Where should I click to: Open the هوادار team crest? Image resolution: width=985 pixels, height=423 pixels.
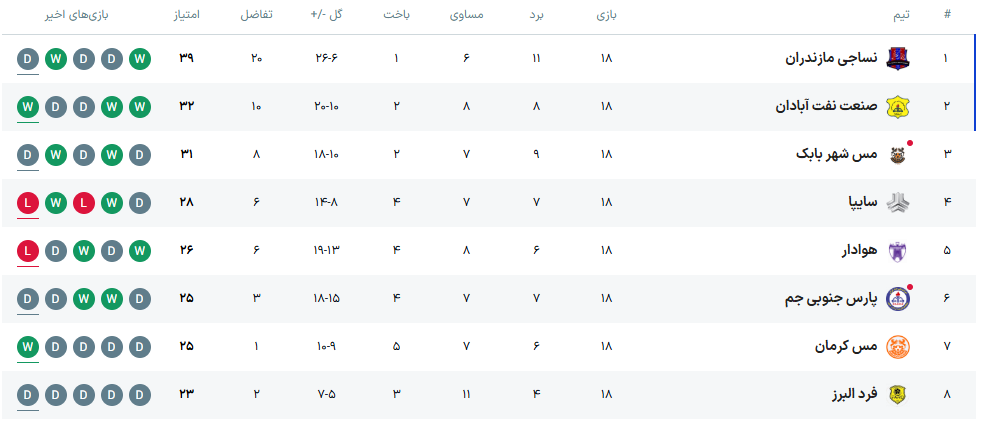pos(897,250)
